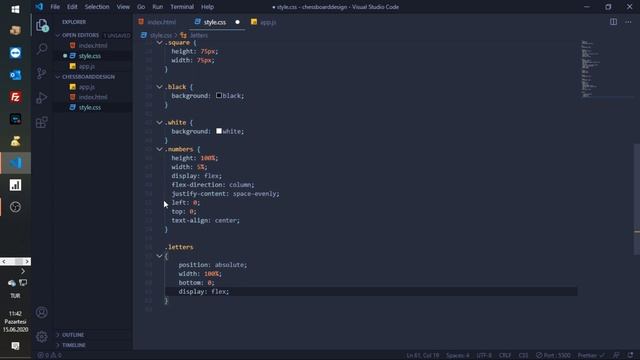Open the Explorer view in activity bar
The image size is (640, 360).
[42, 25]
